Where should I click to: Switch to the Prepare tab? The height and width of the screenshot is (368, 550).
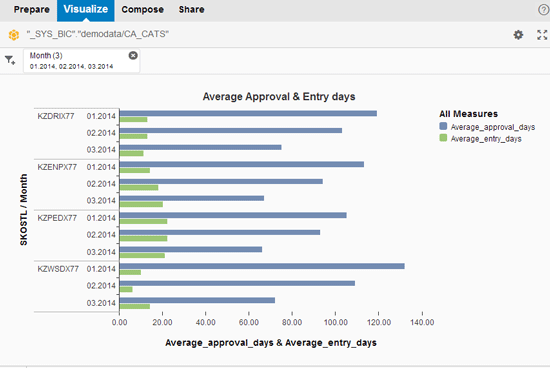(x=32, y=9)
